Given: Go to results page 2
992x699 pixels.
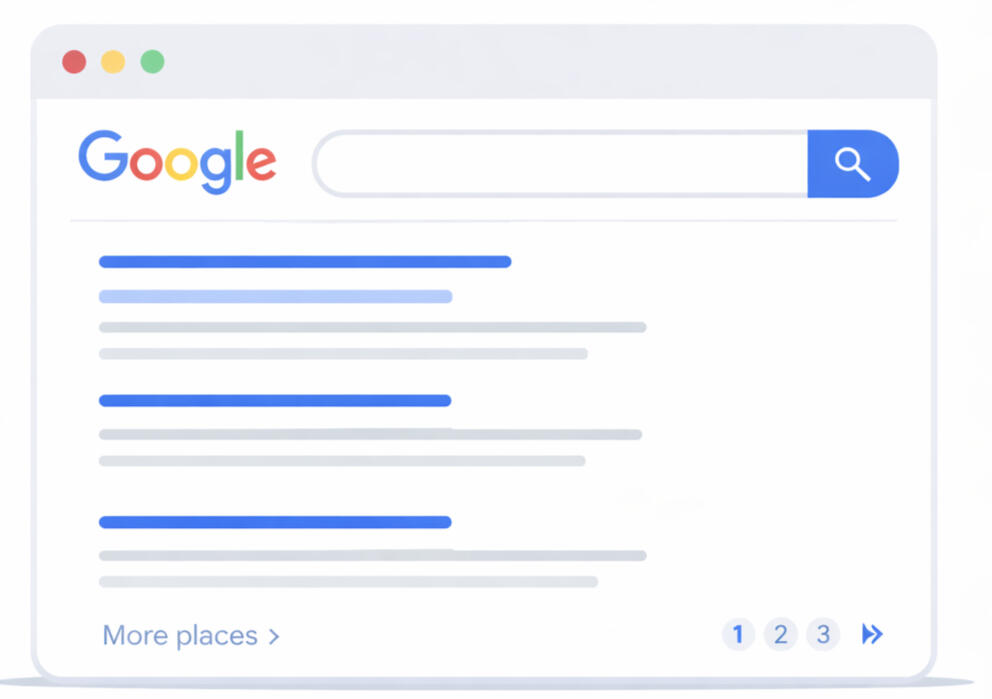Looking at the screenshot, I should point(780,634).
